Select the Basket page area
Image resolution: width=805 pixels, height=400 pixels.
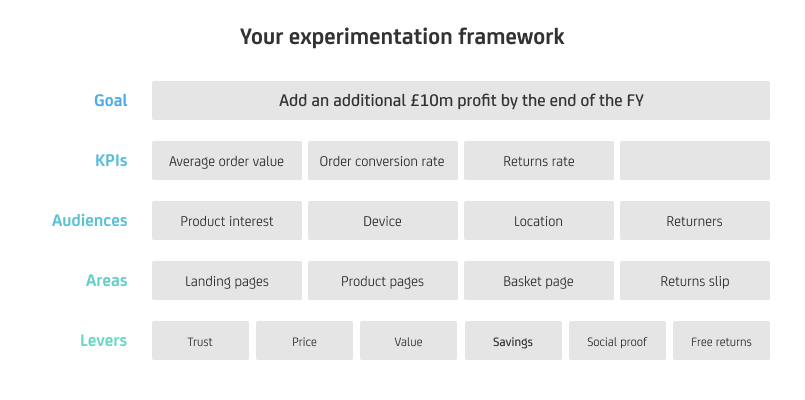[538, 281]
